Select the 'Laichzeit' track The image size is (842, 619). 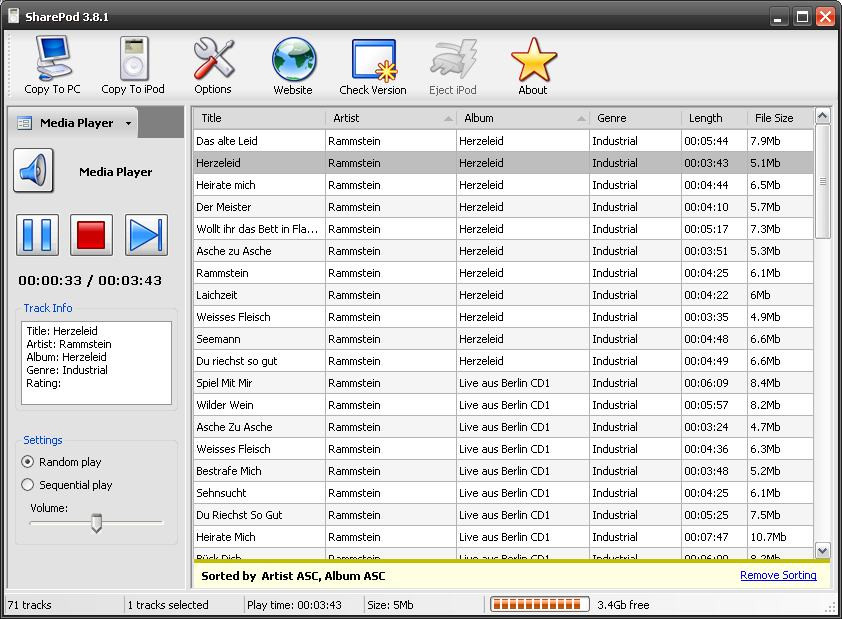point(503,295)
